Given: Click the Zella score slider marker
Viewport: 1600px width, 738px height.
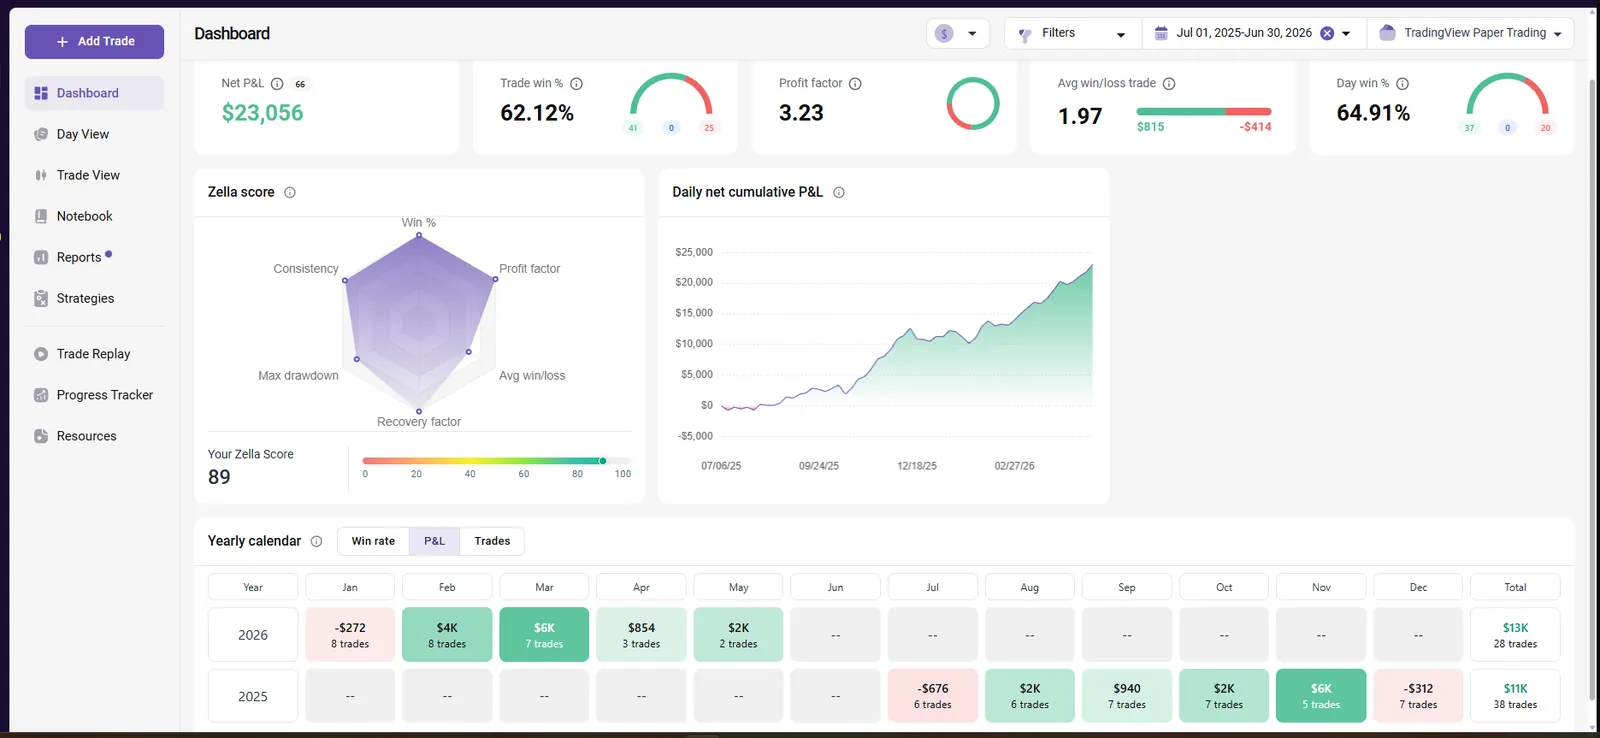Looking at the screenshot, I should tap(602, 461).
